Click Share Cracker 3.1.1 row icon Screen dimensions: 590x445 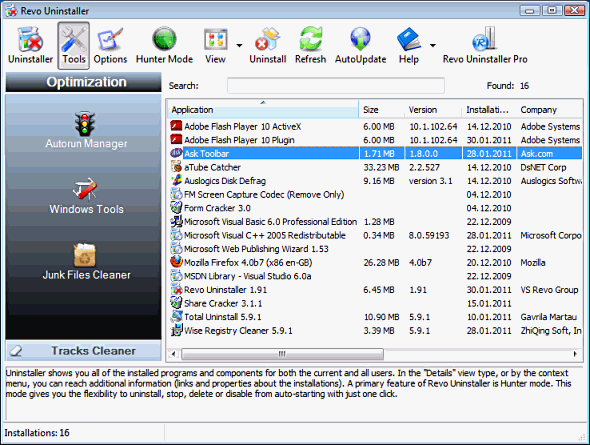[x=176, y=303]
